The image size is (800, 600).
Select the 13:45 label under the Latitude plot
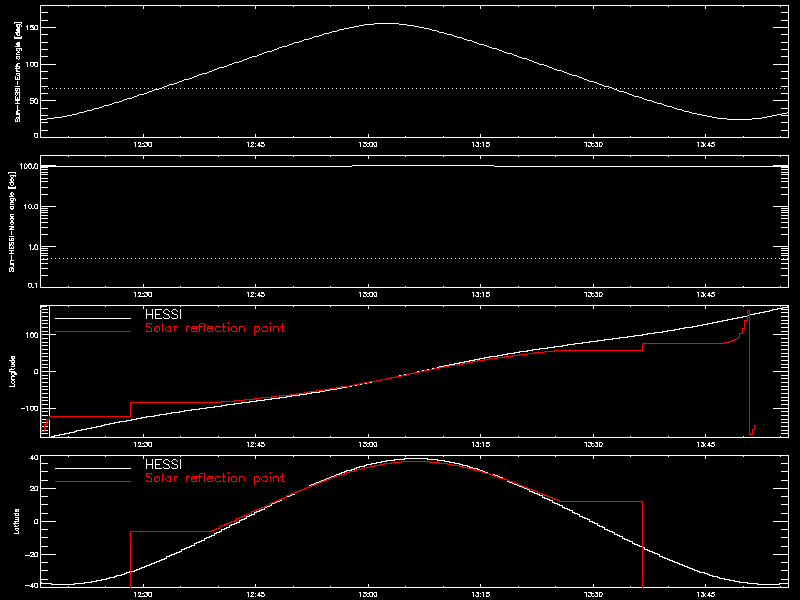(x=706, y=595)
